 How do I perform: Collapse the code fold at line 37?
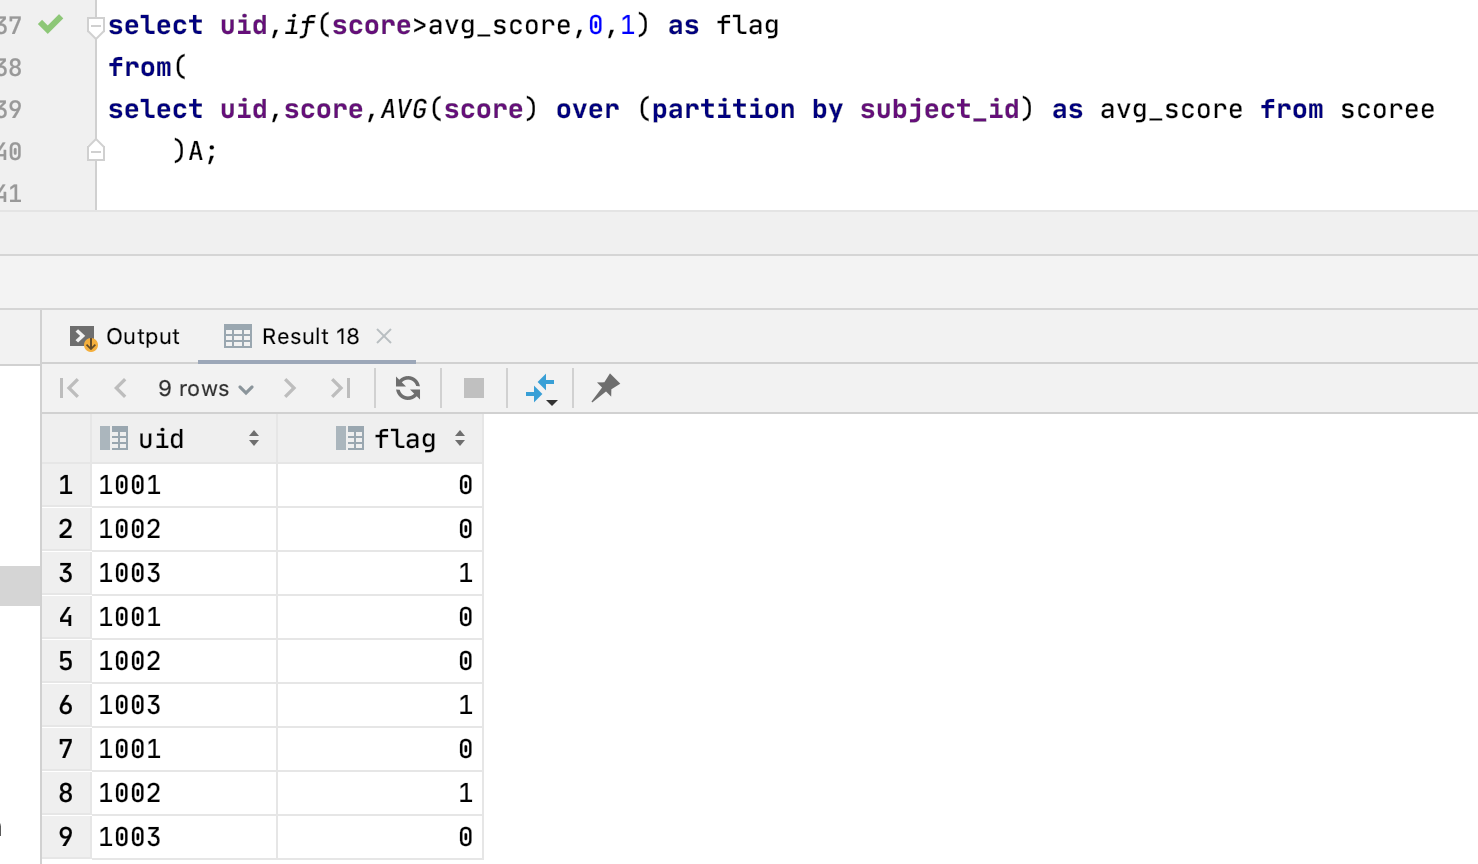[x=95, y=27]
